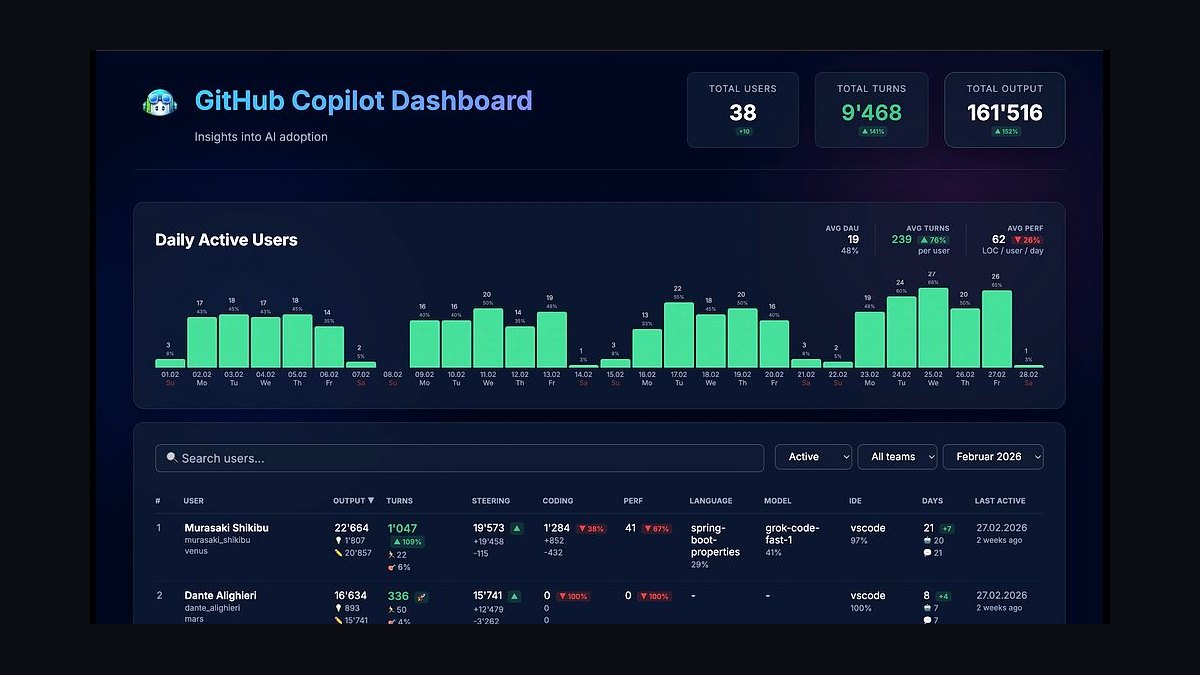Click the Insights into AI adoption subtitle

[x=261, y=137]
